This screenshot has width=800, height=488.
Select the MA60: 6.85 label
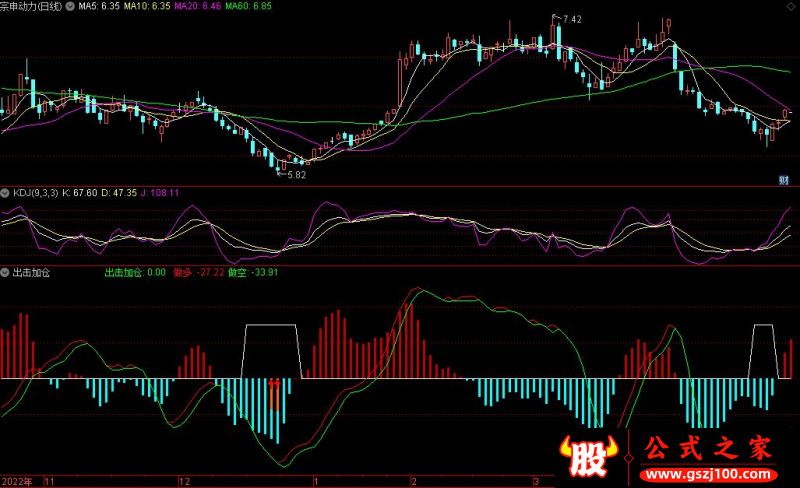(x=248, y=7)
